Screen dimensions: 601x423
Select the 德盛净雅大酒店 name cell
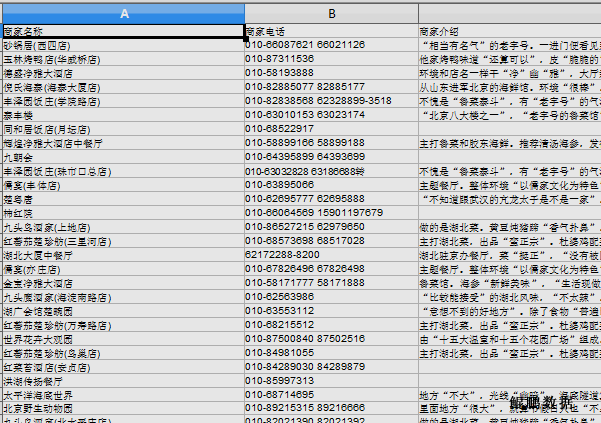pos(123,73)
